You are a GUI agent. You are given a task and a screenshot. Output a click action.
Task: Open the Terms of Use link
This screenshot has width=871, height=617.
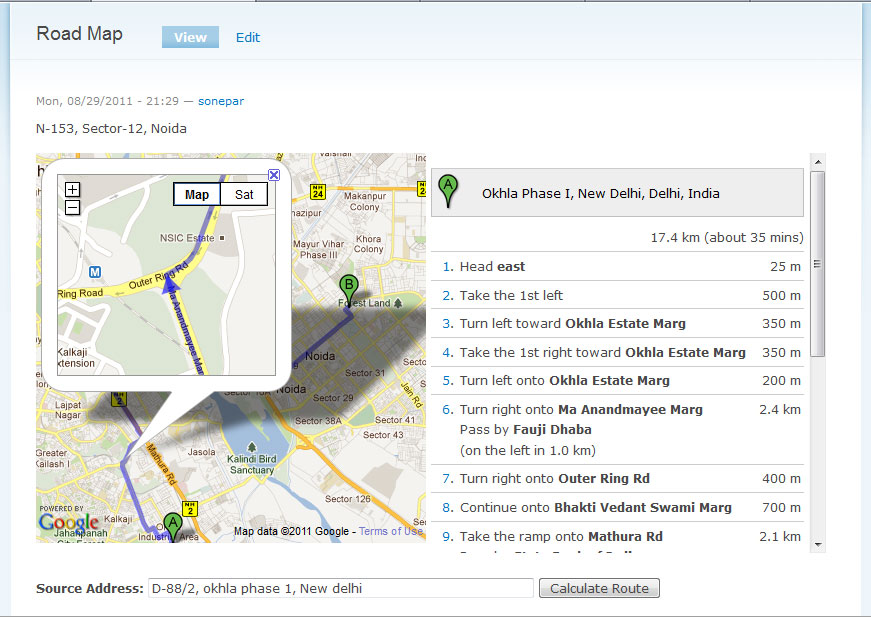[391, 531]
